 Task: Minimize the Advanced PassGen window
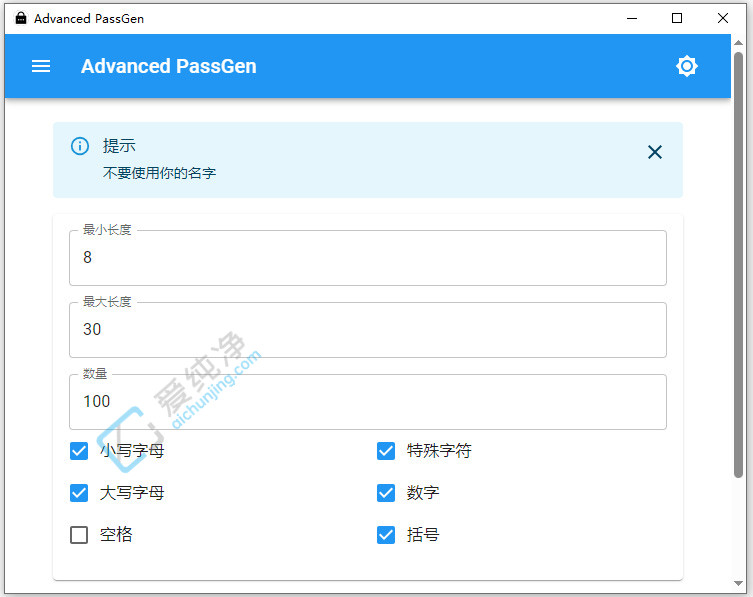pos(632,18)
